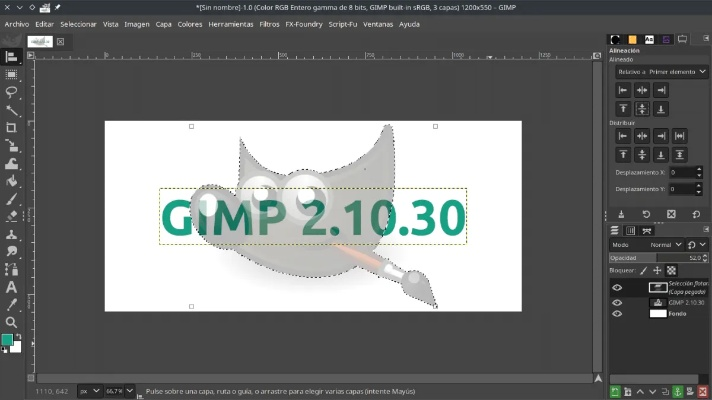Open the Relativo a Primer elemento dropdown

[x=662, y=72]
